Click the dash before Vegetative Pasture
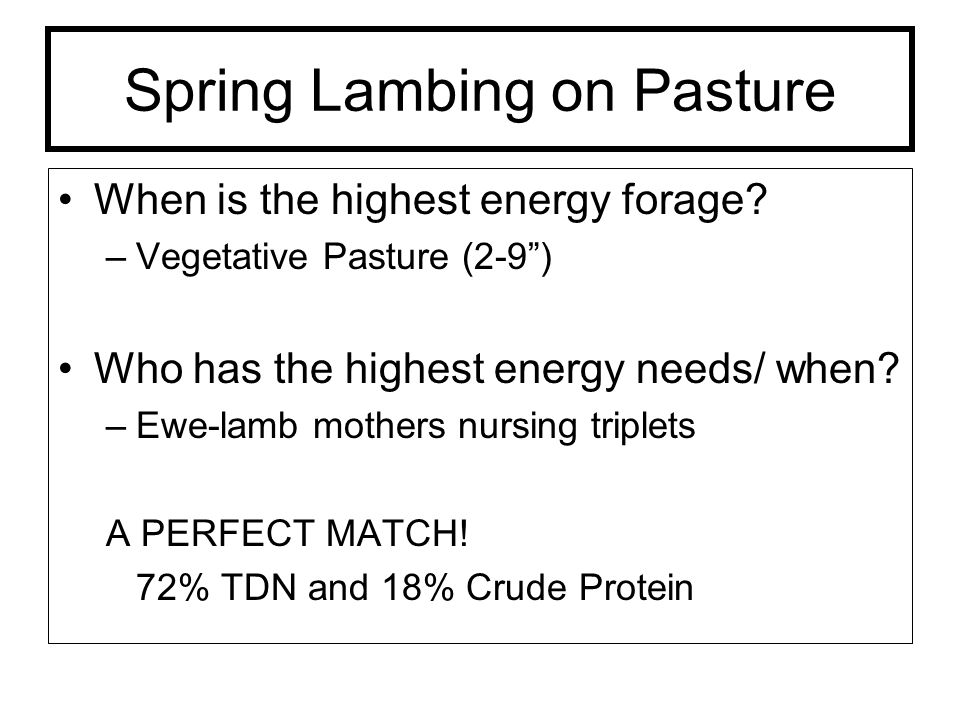The width and height of the screenshot is (960, 720). (115, 260)
